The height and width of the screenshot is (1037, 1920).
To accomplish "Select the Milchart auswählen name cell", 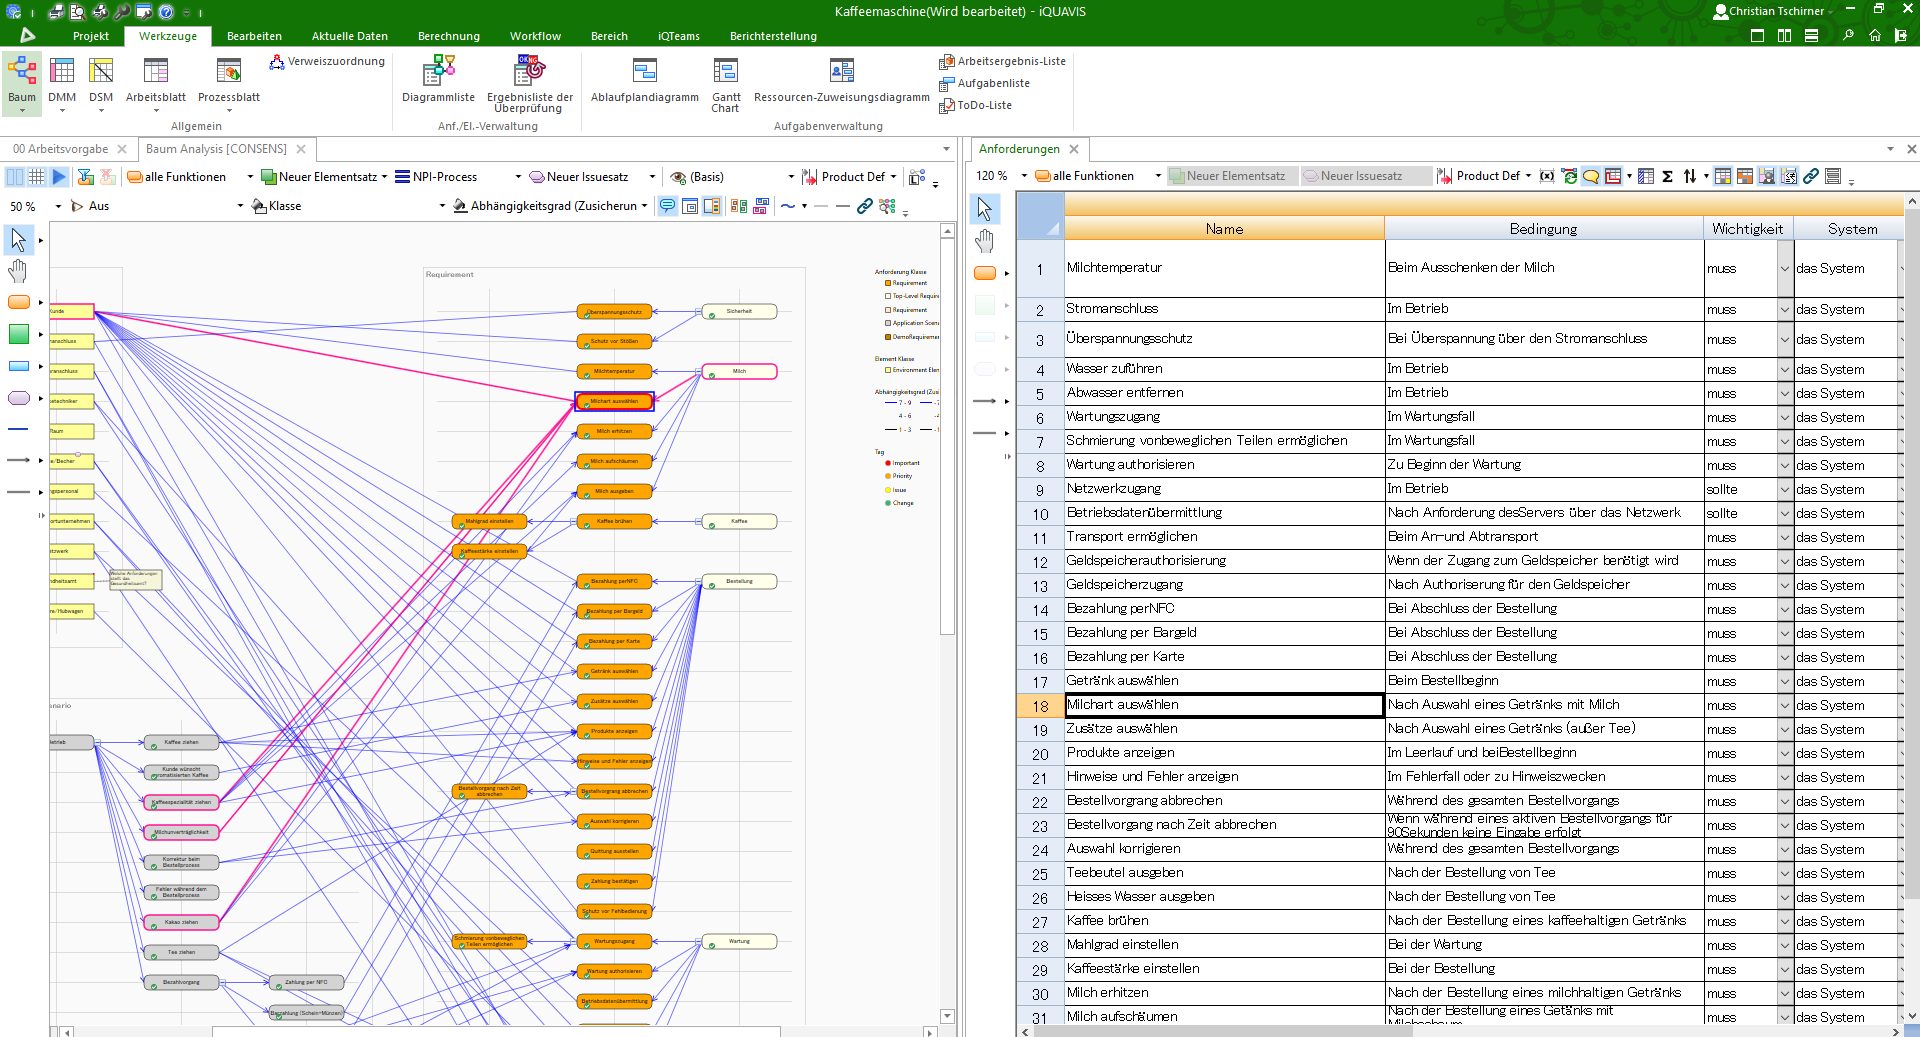I will coord(1224,705).
